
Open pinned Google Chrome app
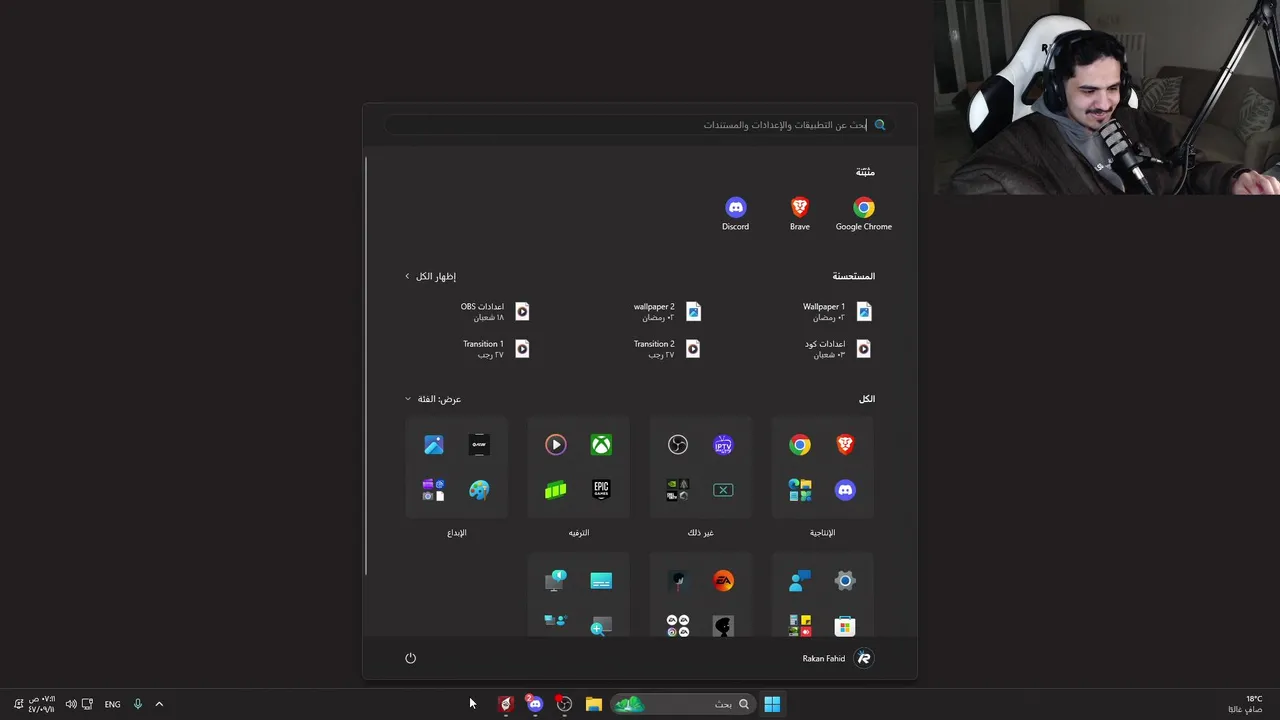(863, 213)
